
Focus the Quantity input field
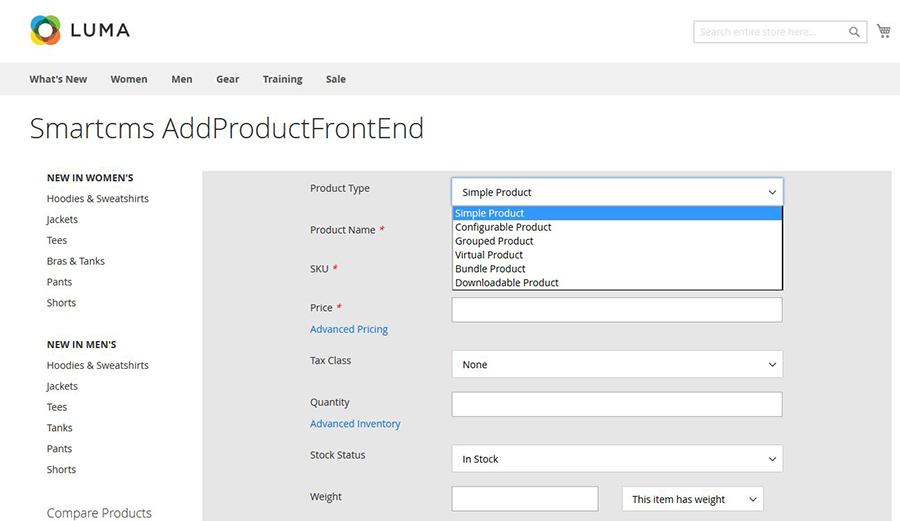click(x=617, y=404)
